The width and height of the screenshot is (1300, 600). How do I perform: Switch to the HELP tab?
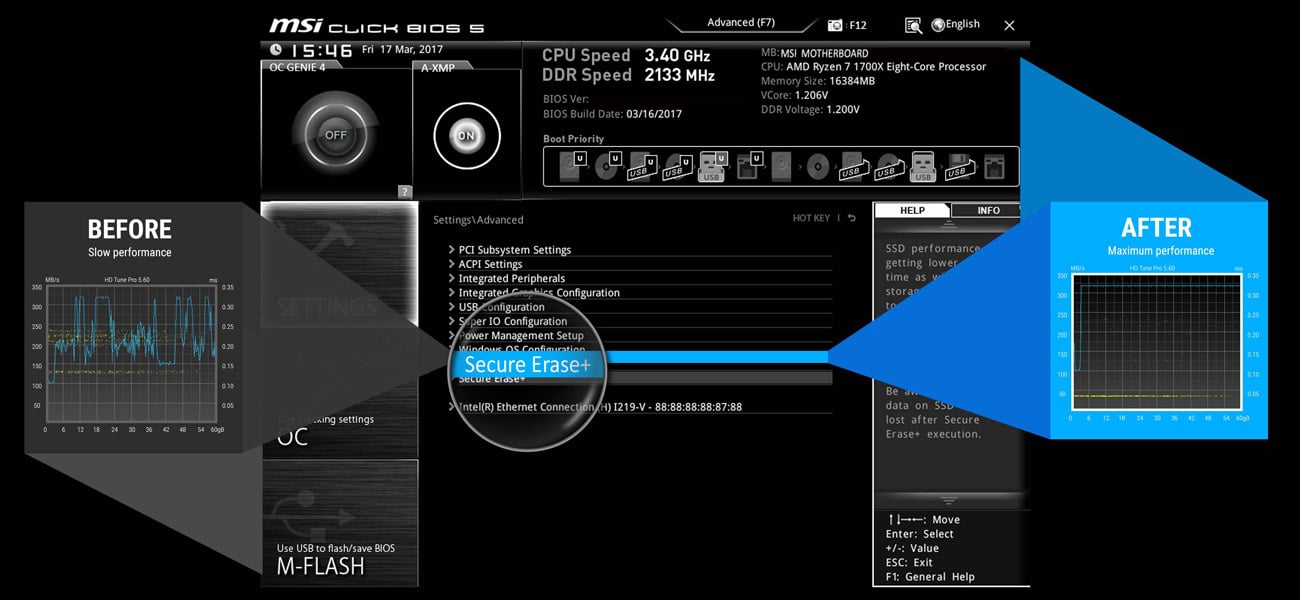(x=912, y=210)
